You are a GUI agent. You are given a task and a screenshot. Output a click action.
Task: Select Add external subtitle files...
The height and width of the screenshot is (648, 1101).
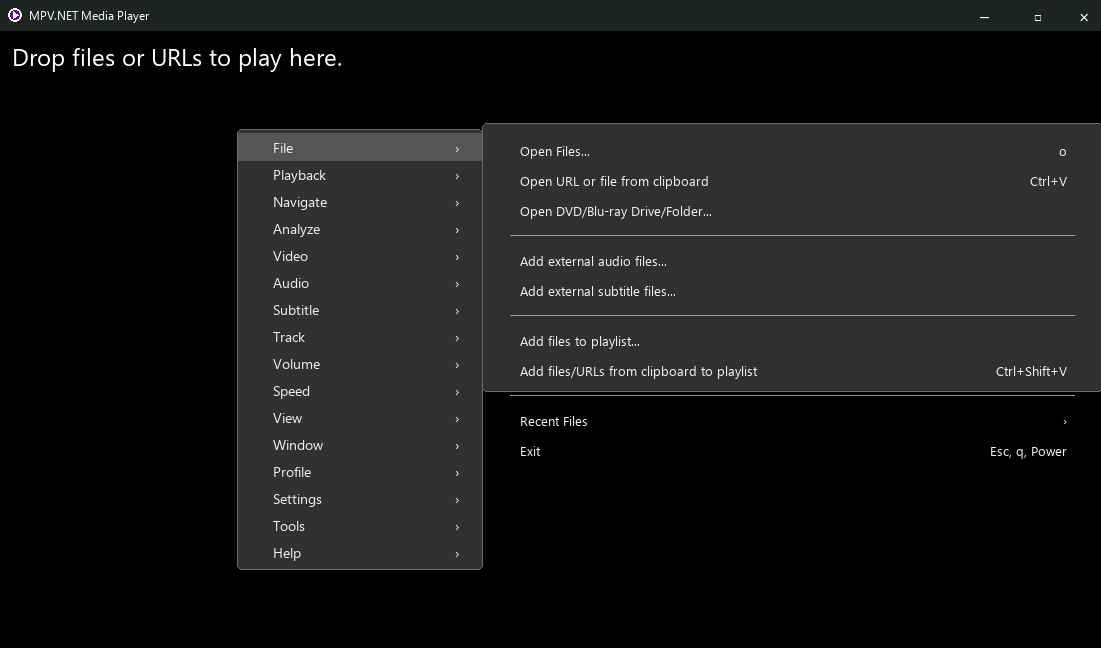pos(792,292)
